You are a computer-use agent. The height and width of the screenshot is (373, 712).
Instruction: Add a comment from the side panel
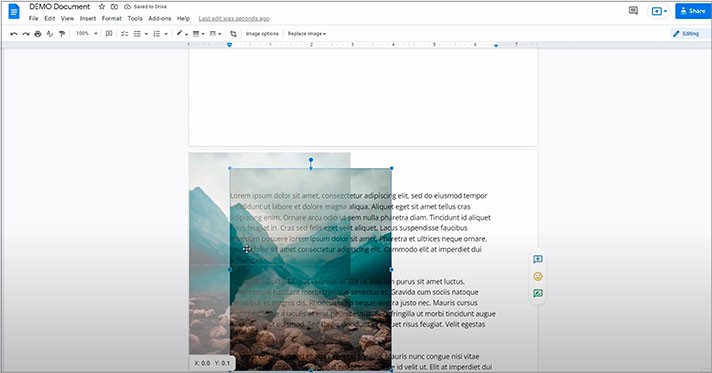[x=538, y=259]
